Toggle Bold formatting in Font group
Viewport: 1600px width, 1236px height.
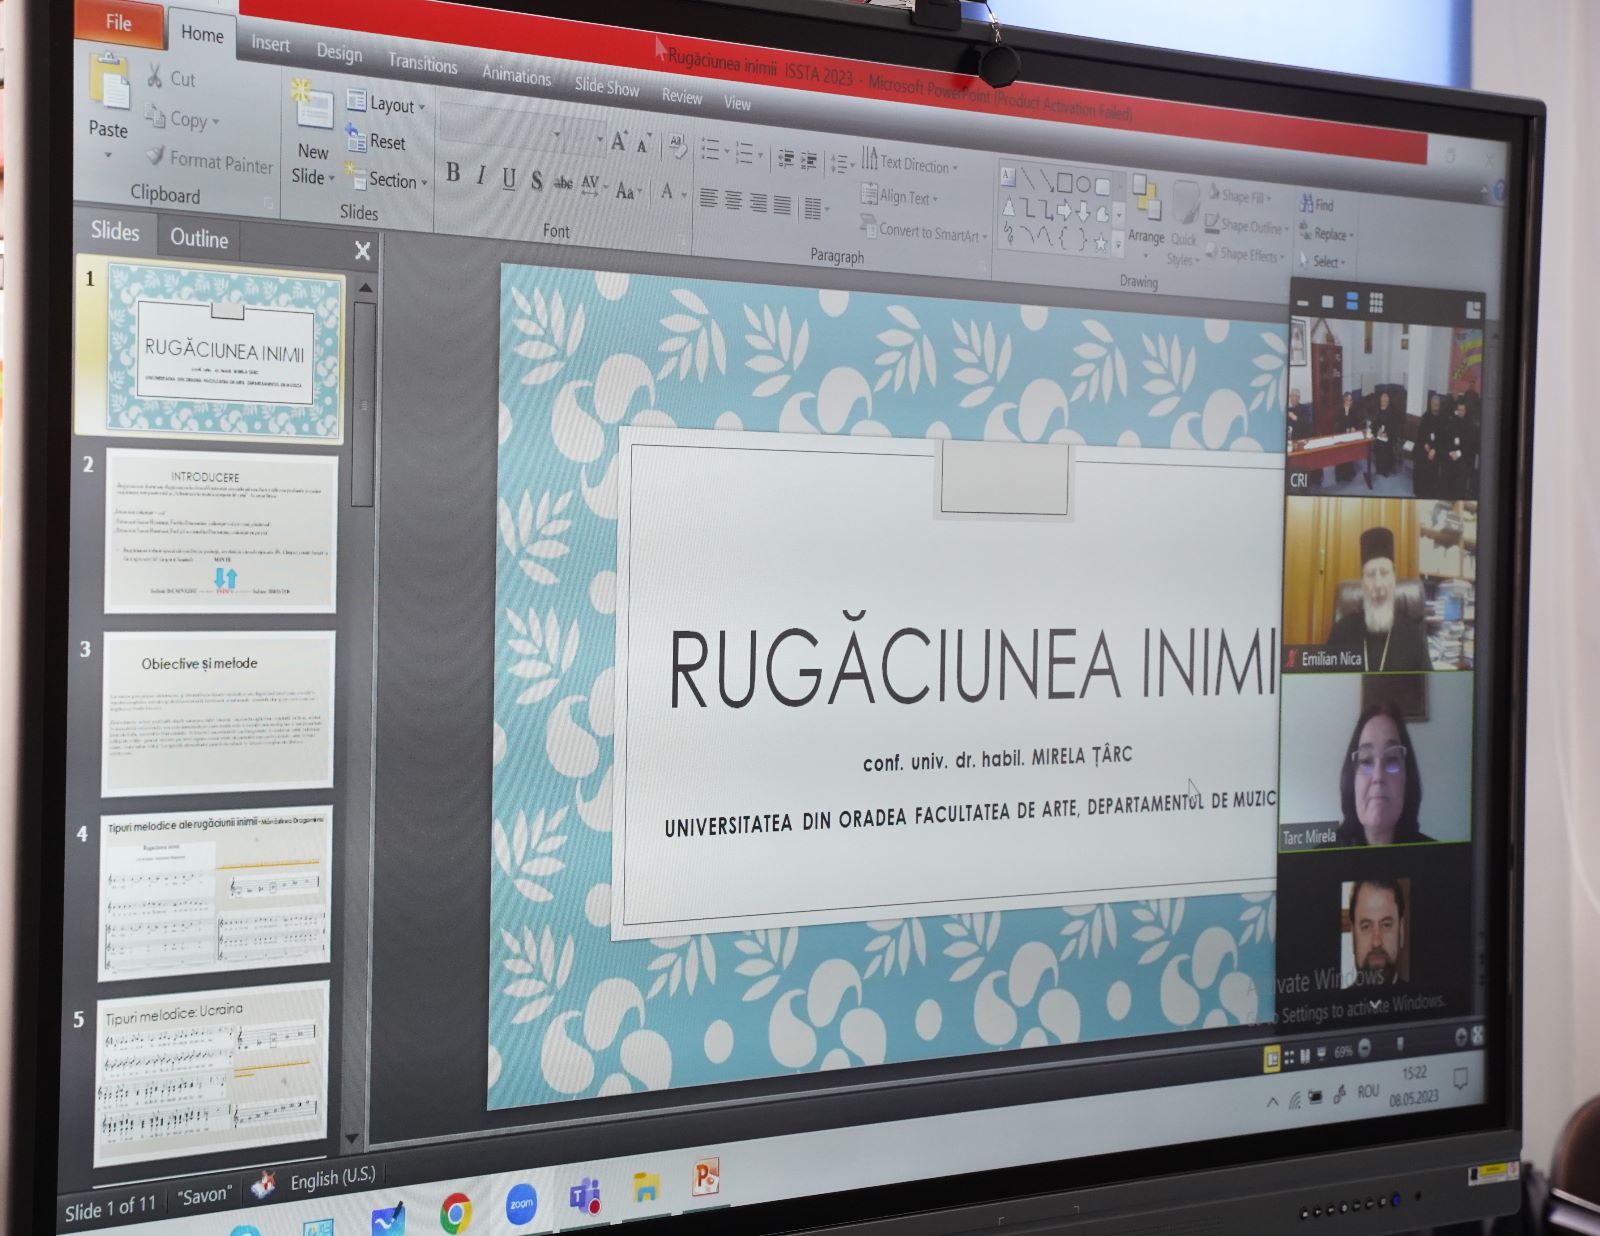453,173
